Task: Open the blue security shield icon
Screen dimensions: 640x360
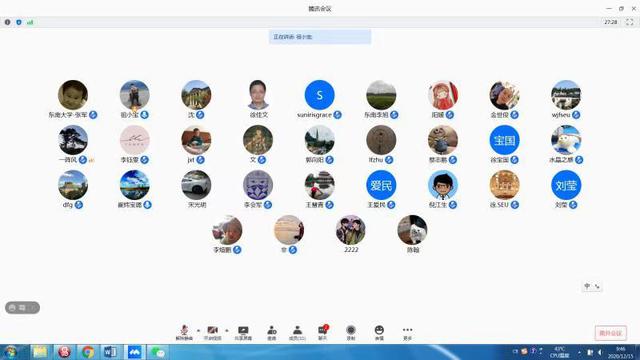Action: [x=19, y=22]
